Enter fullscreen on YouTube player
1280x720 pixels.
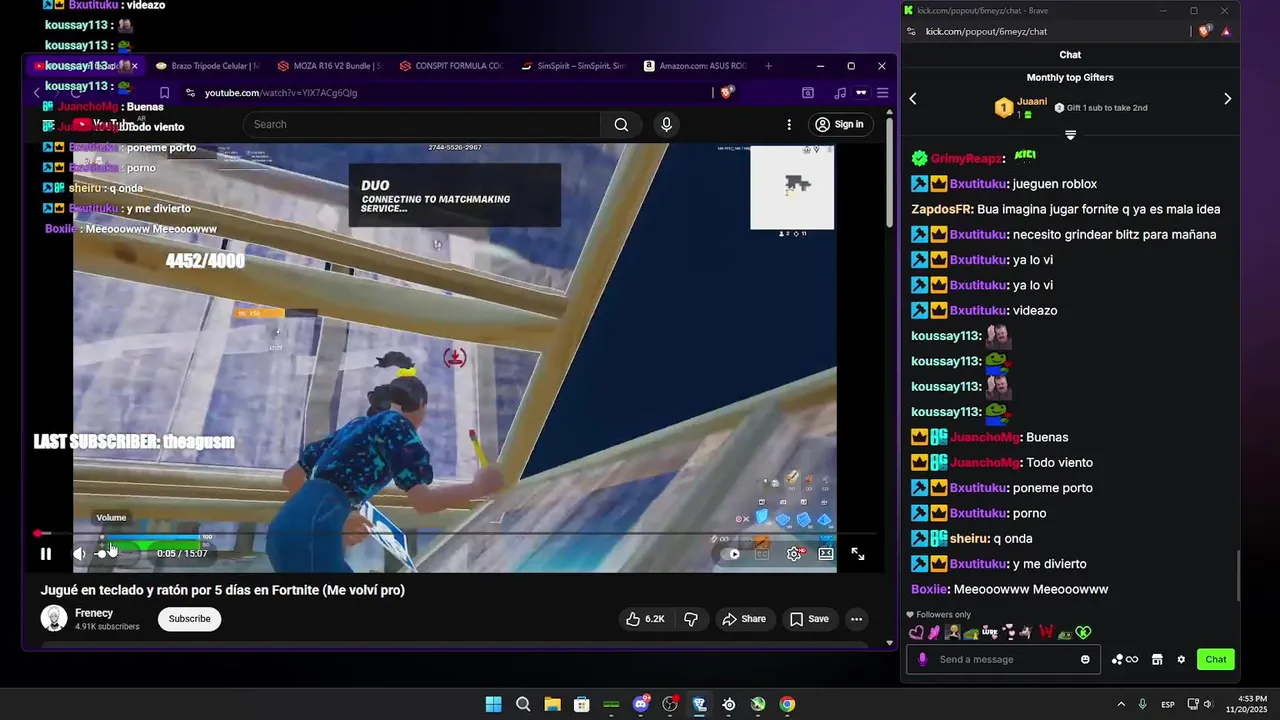pyautogui.click(x=858, y=554)
